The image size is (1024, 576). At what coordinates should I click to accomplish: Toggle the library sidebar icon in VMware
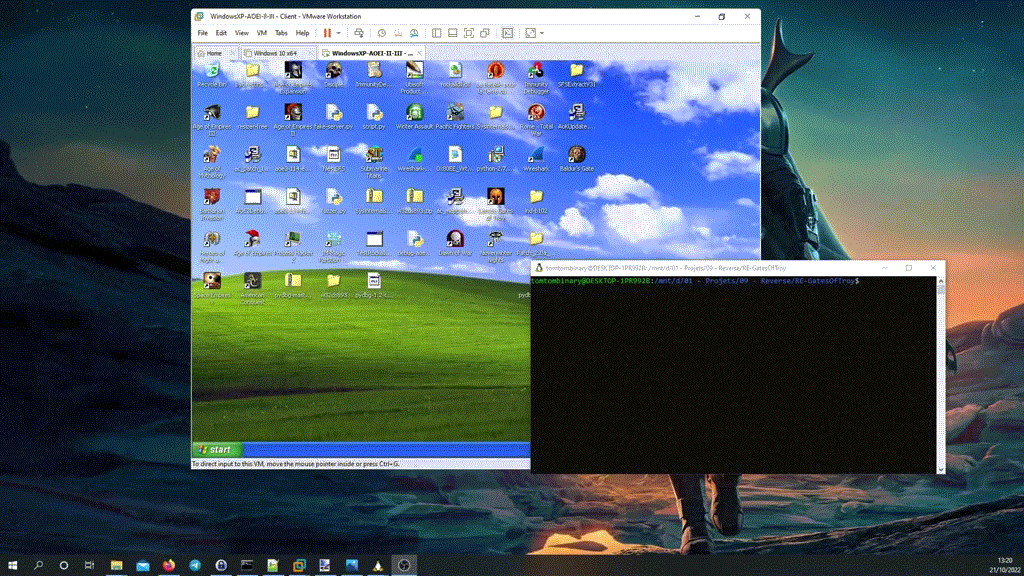[436, 33]
